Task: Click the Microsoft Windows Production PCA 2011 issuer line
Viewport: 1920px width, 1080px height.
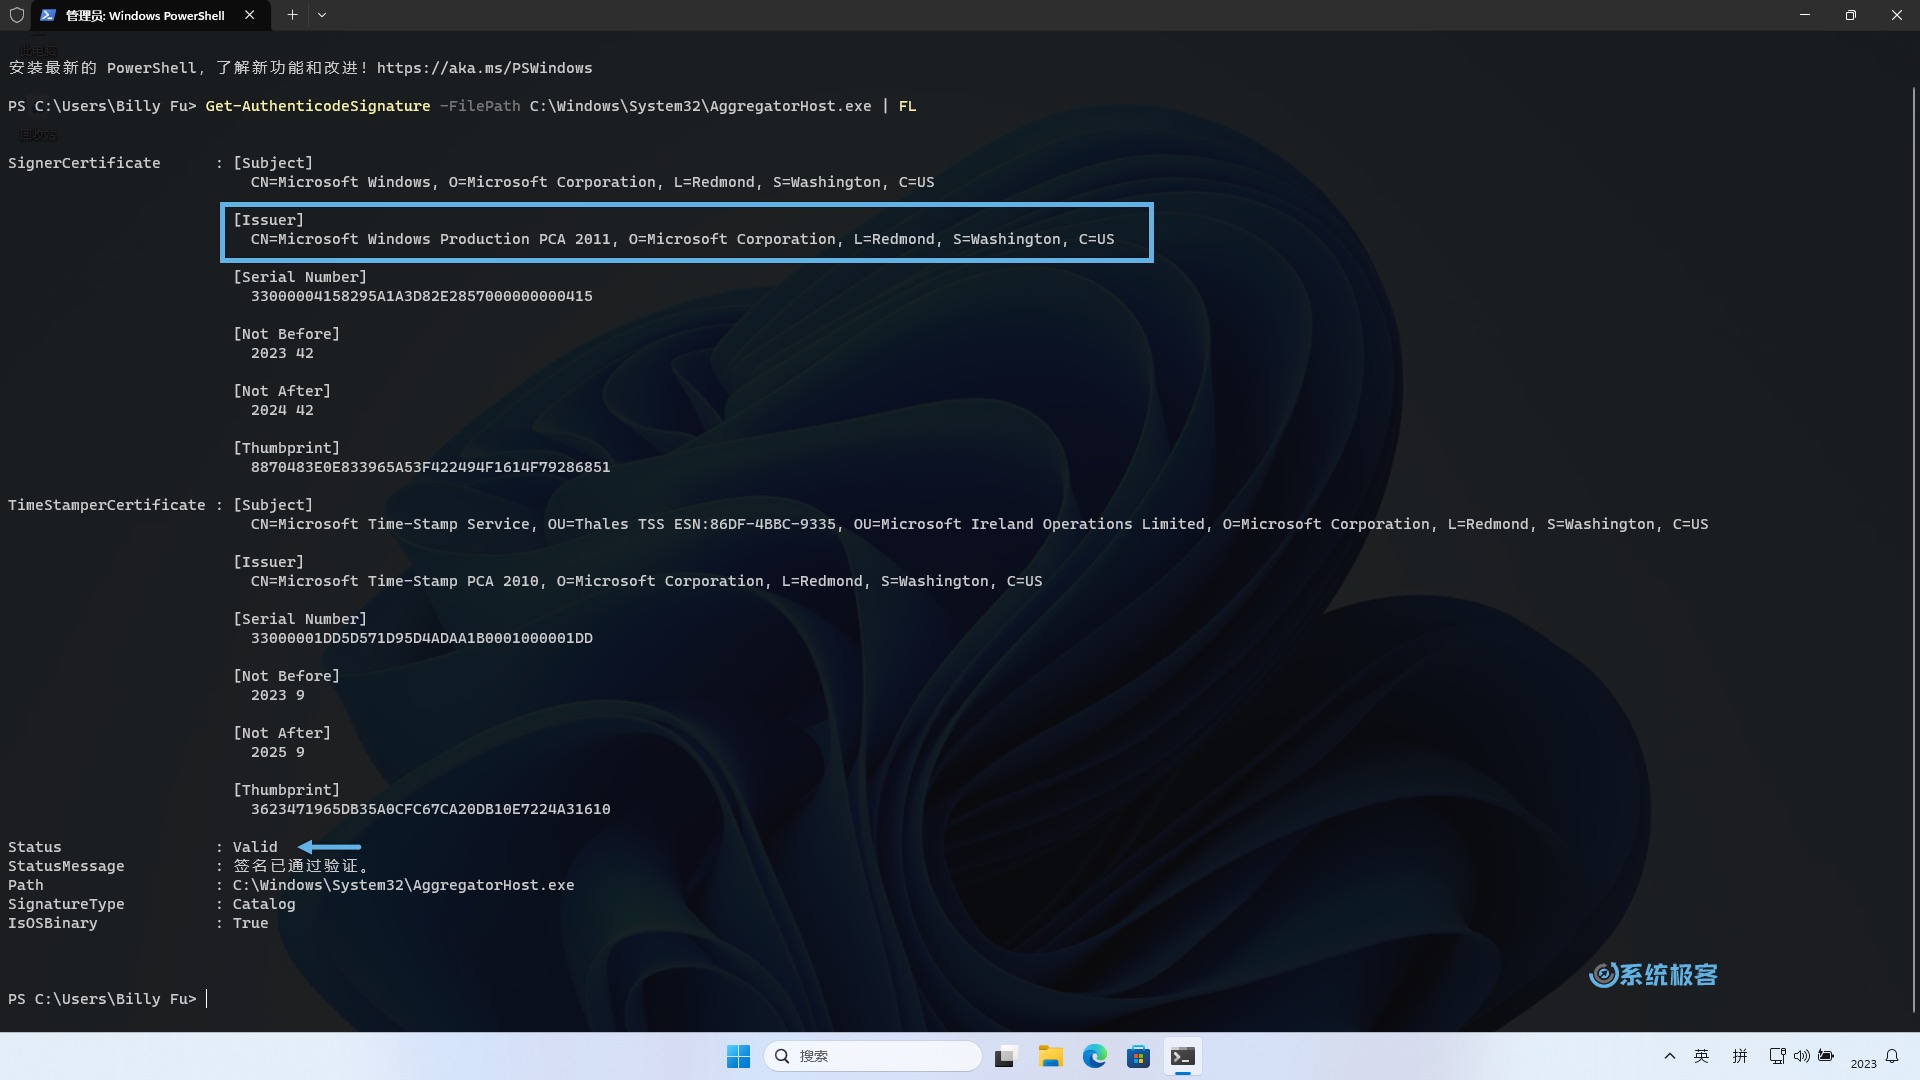Action: click(x=682, y=239)
